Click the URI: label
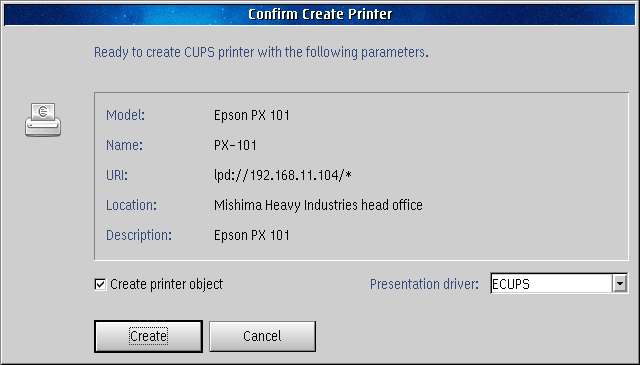Image resolution: width=640 pixels, height=365 pixels. (x=117, y=176)
